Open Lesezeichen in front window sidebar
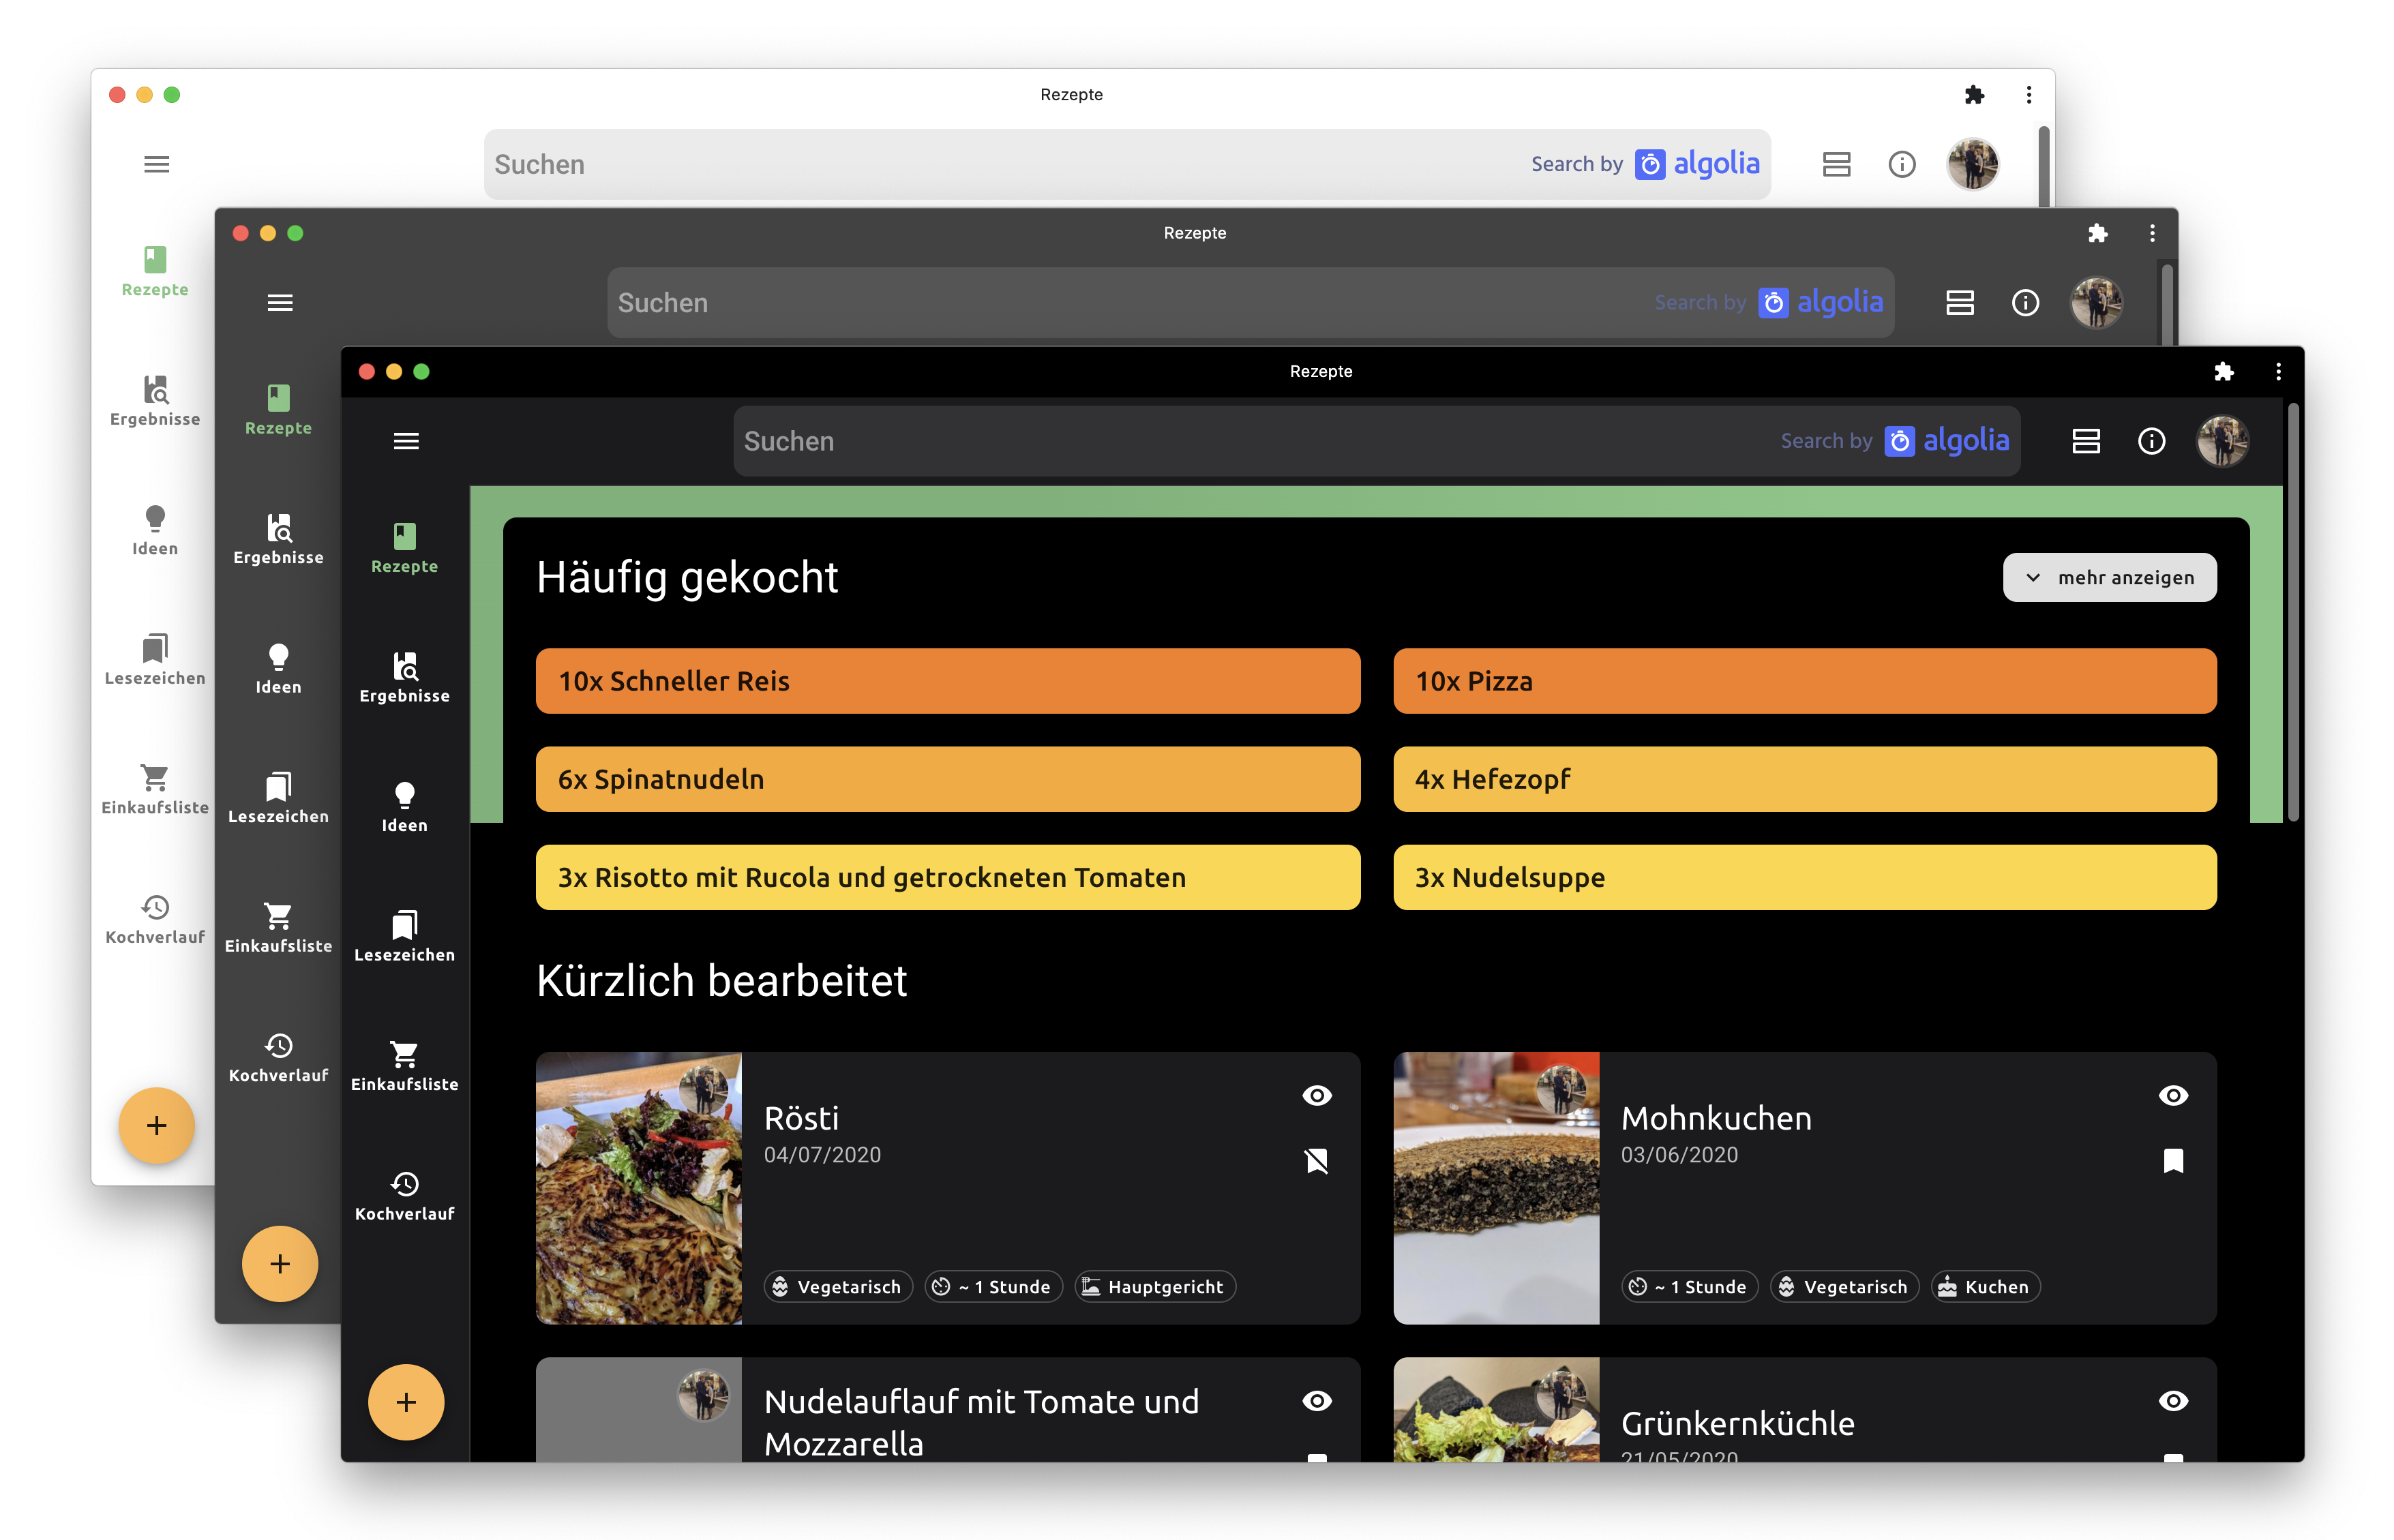 coord(405,936)
